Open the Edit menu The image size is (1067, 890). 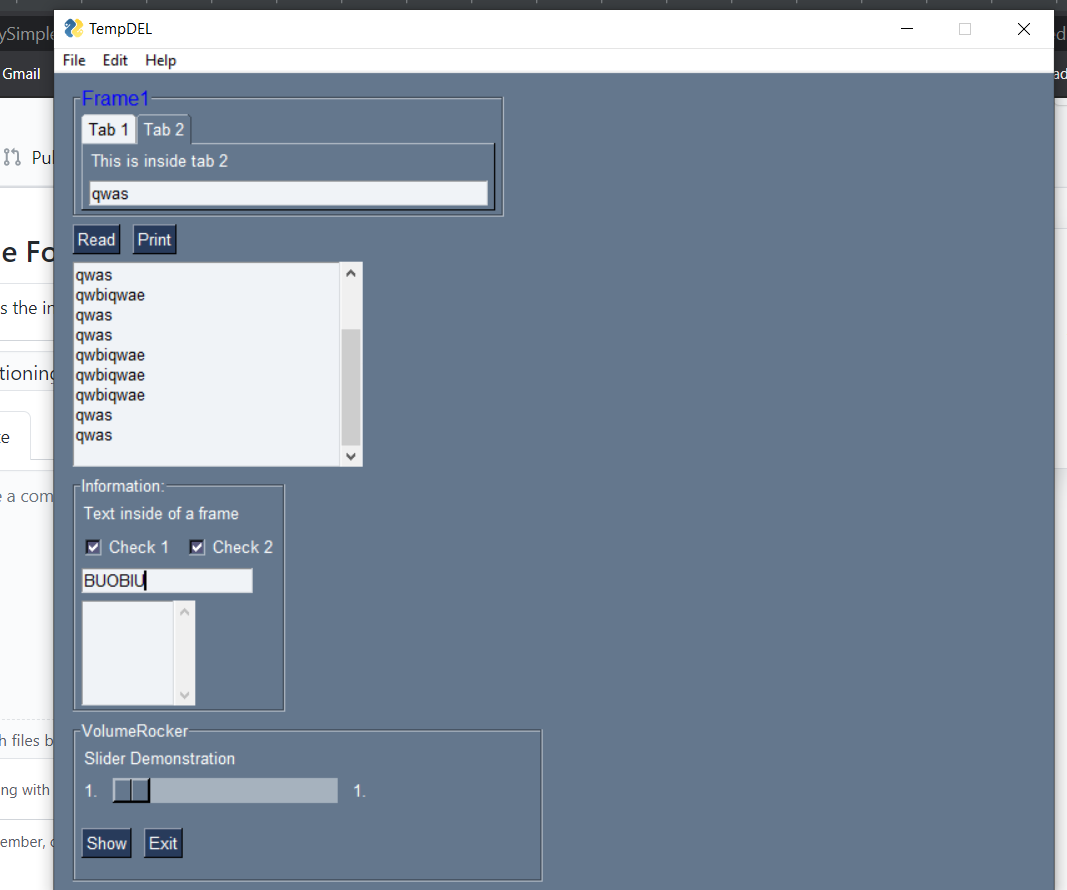(x=114, y=60)
